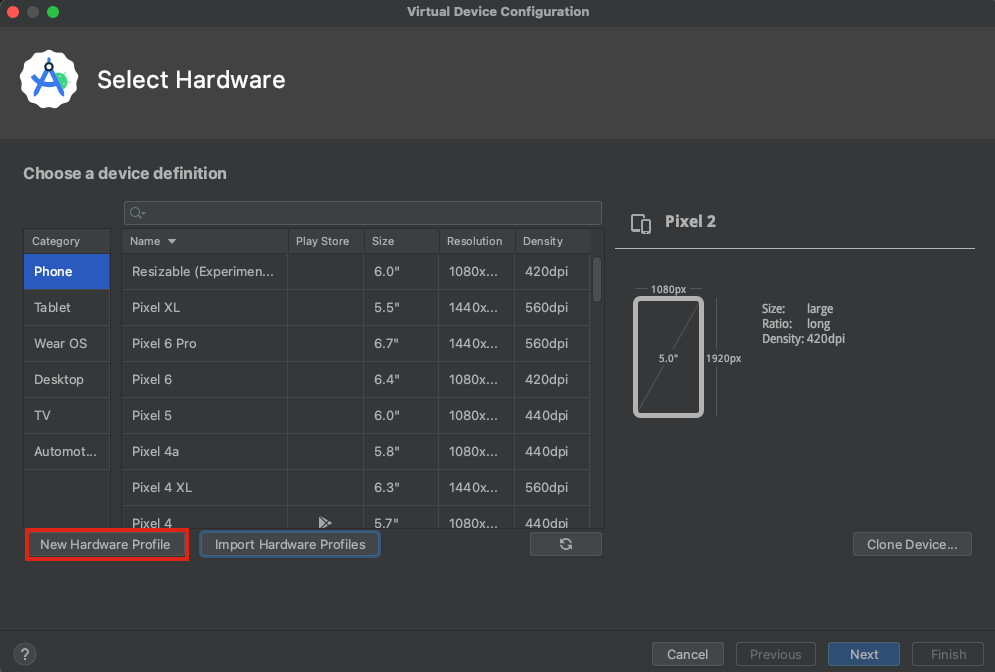Click the help question mark icon

[x=25, y=654]
